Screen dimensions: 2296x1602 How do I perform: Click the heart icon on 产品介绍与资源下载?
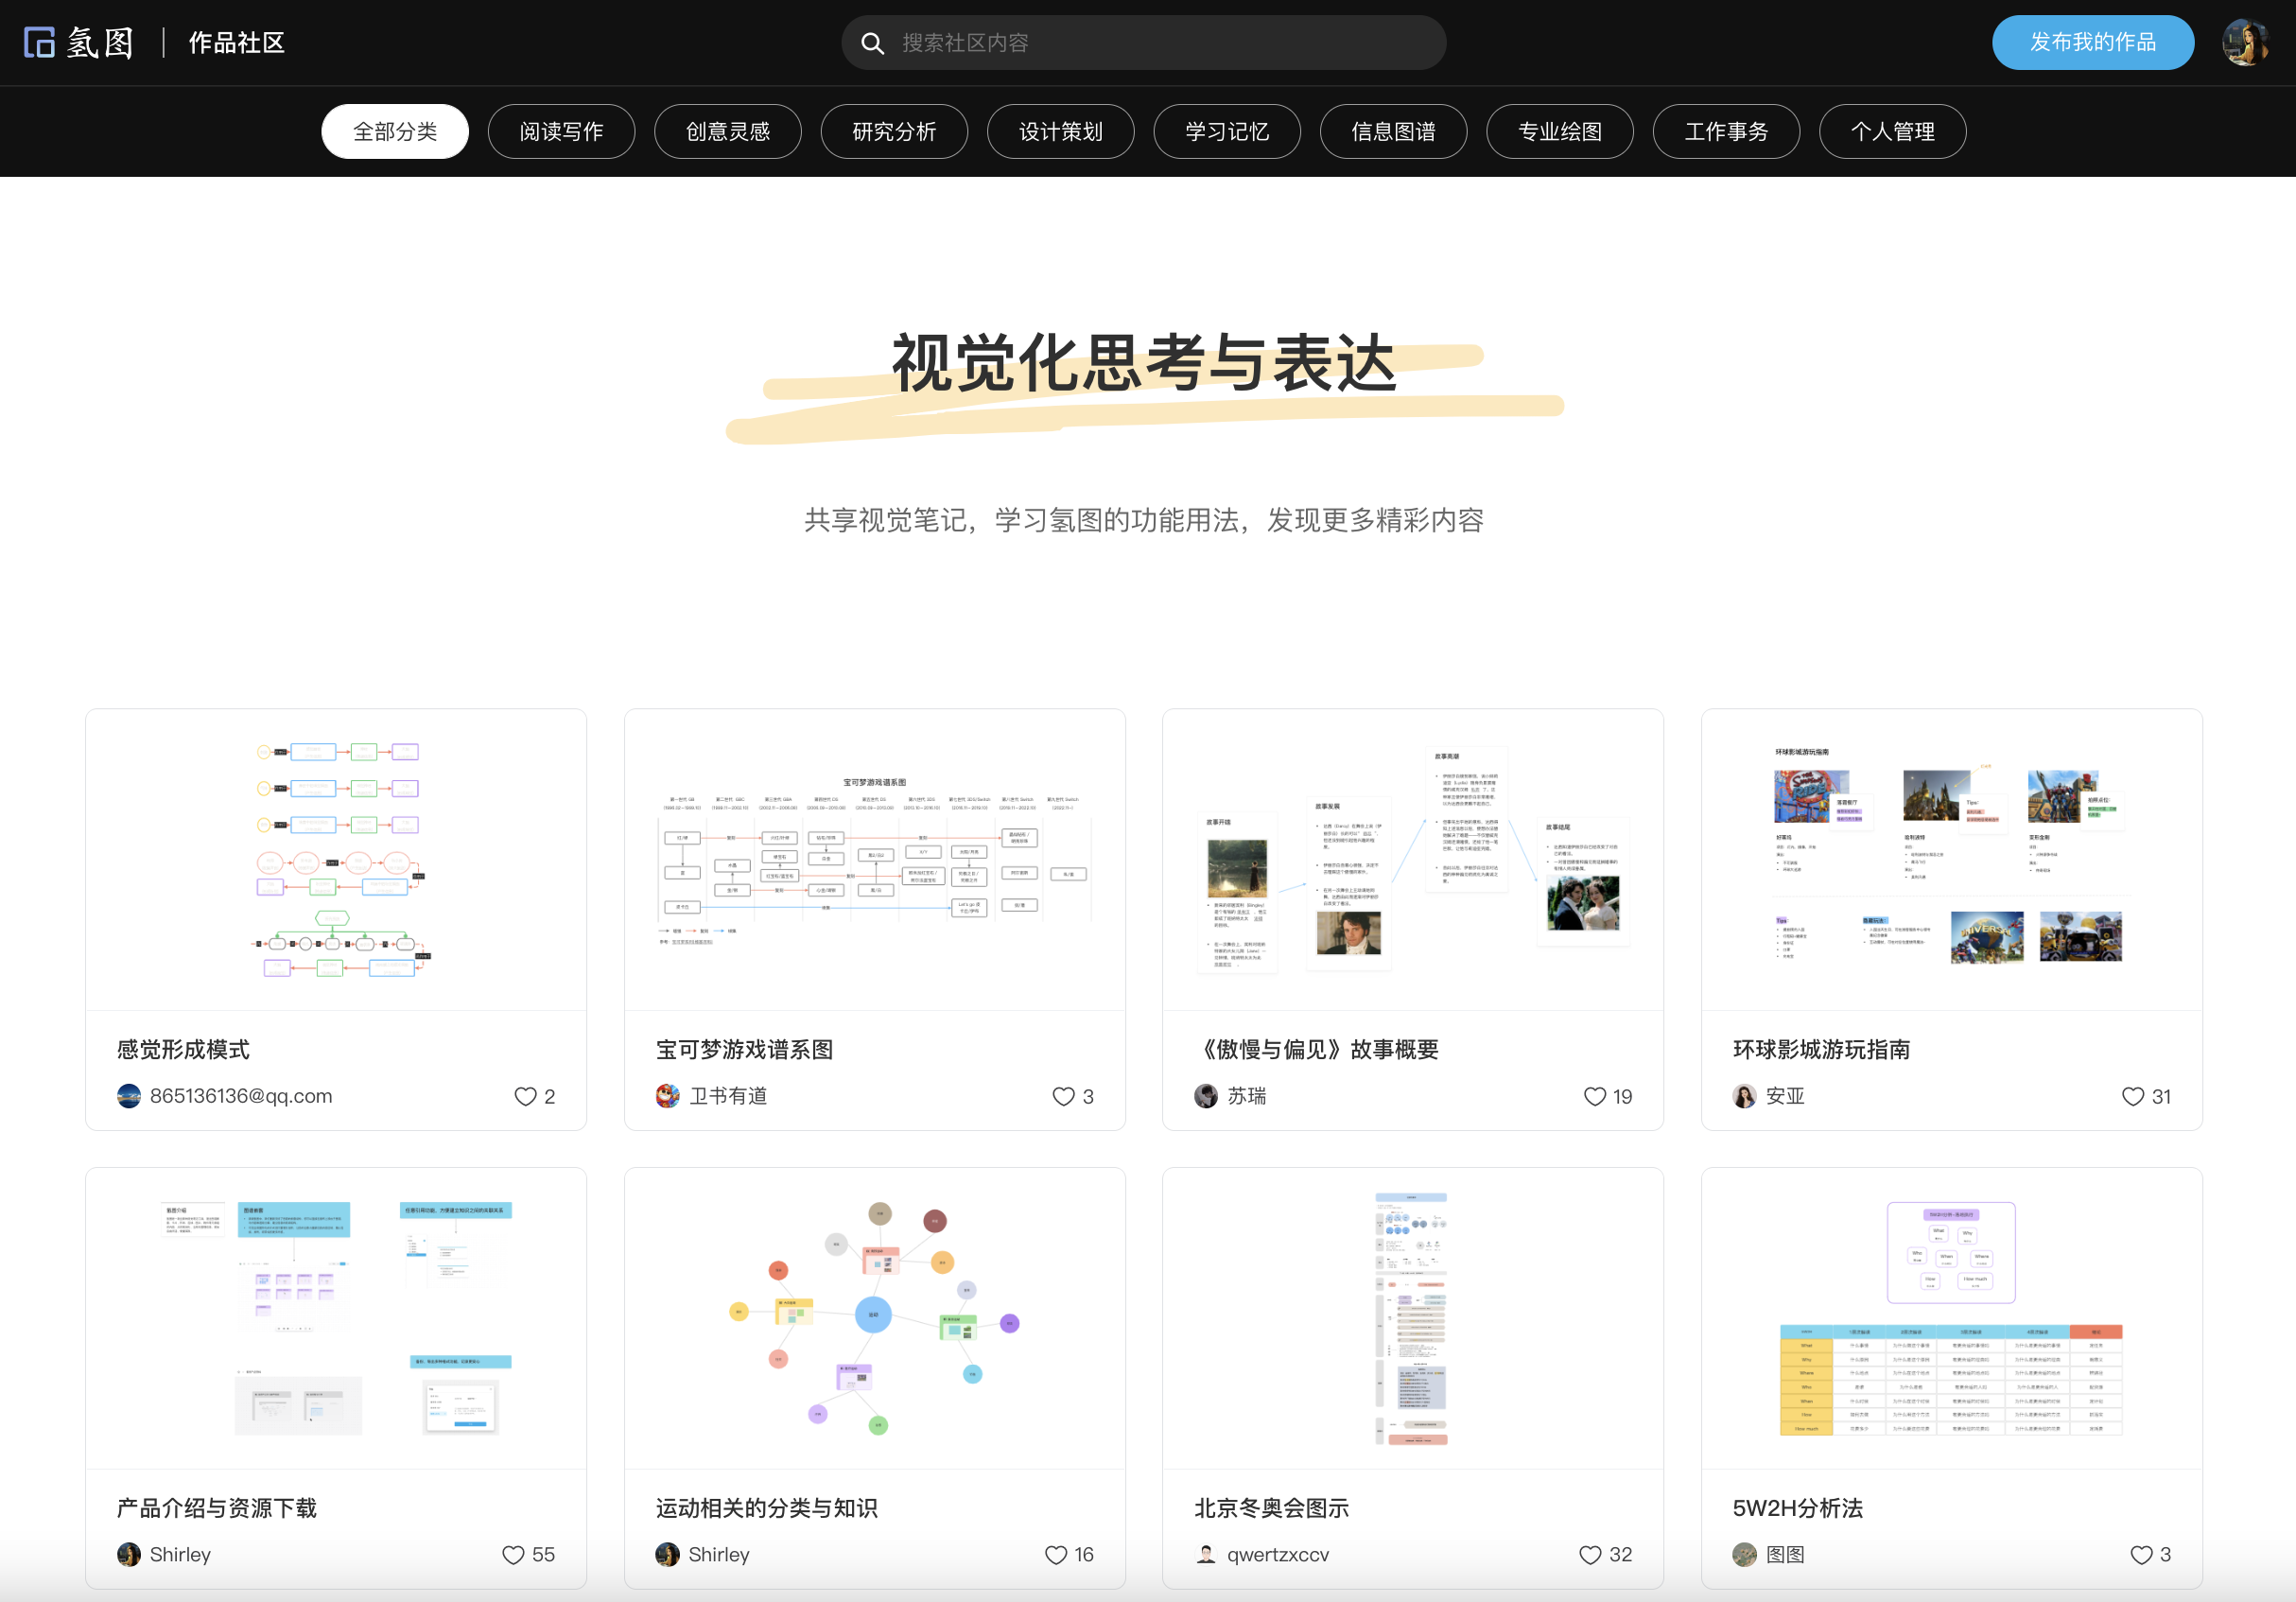click(x=513, y=1554)
